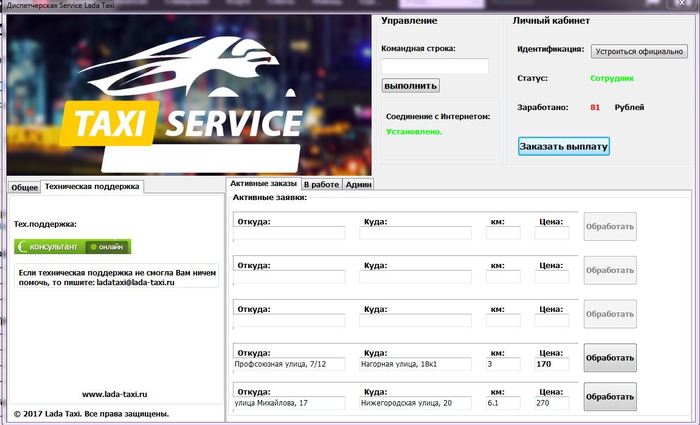Click the earned amount 81
Viewport: 700px width, 425px height.
[x=595, y=107]
